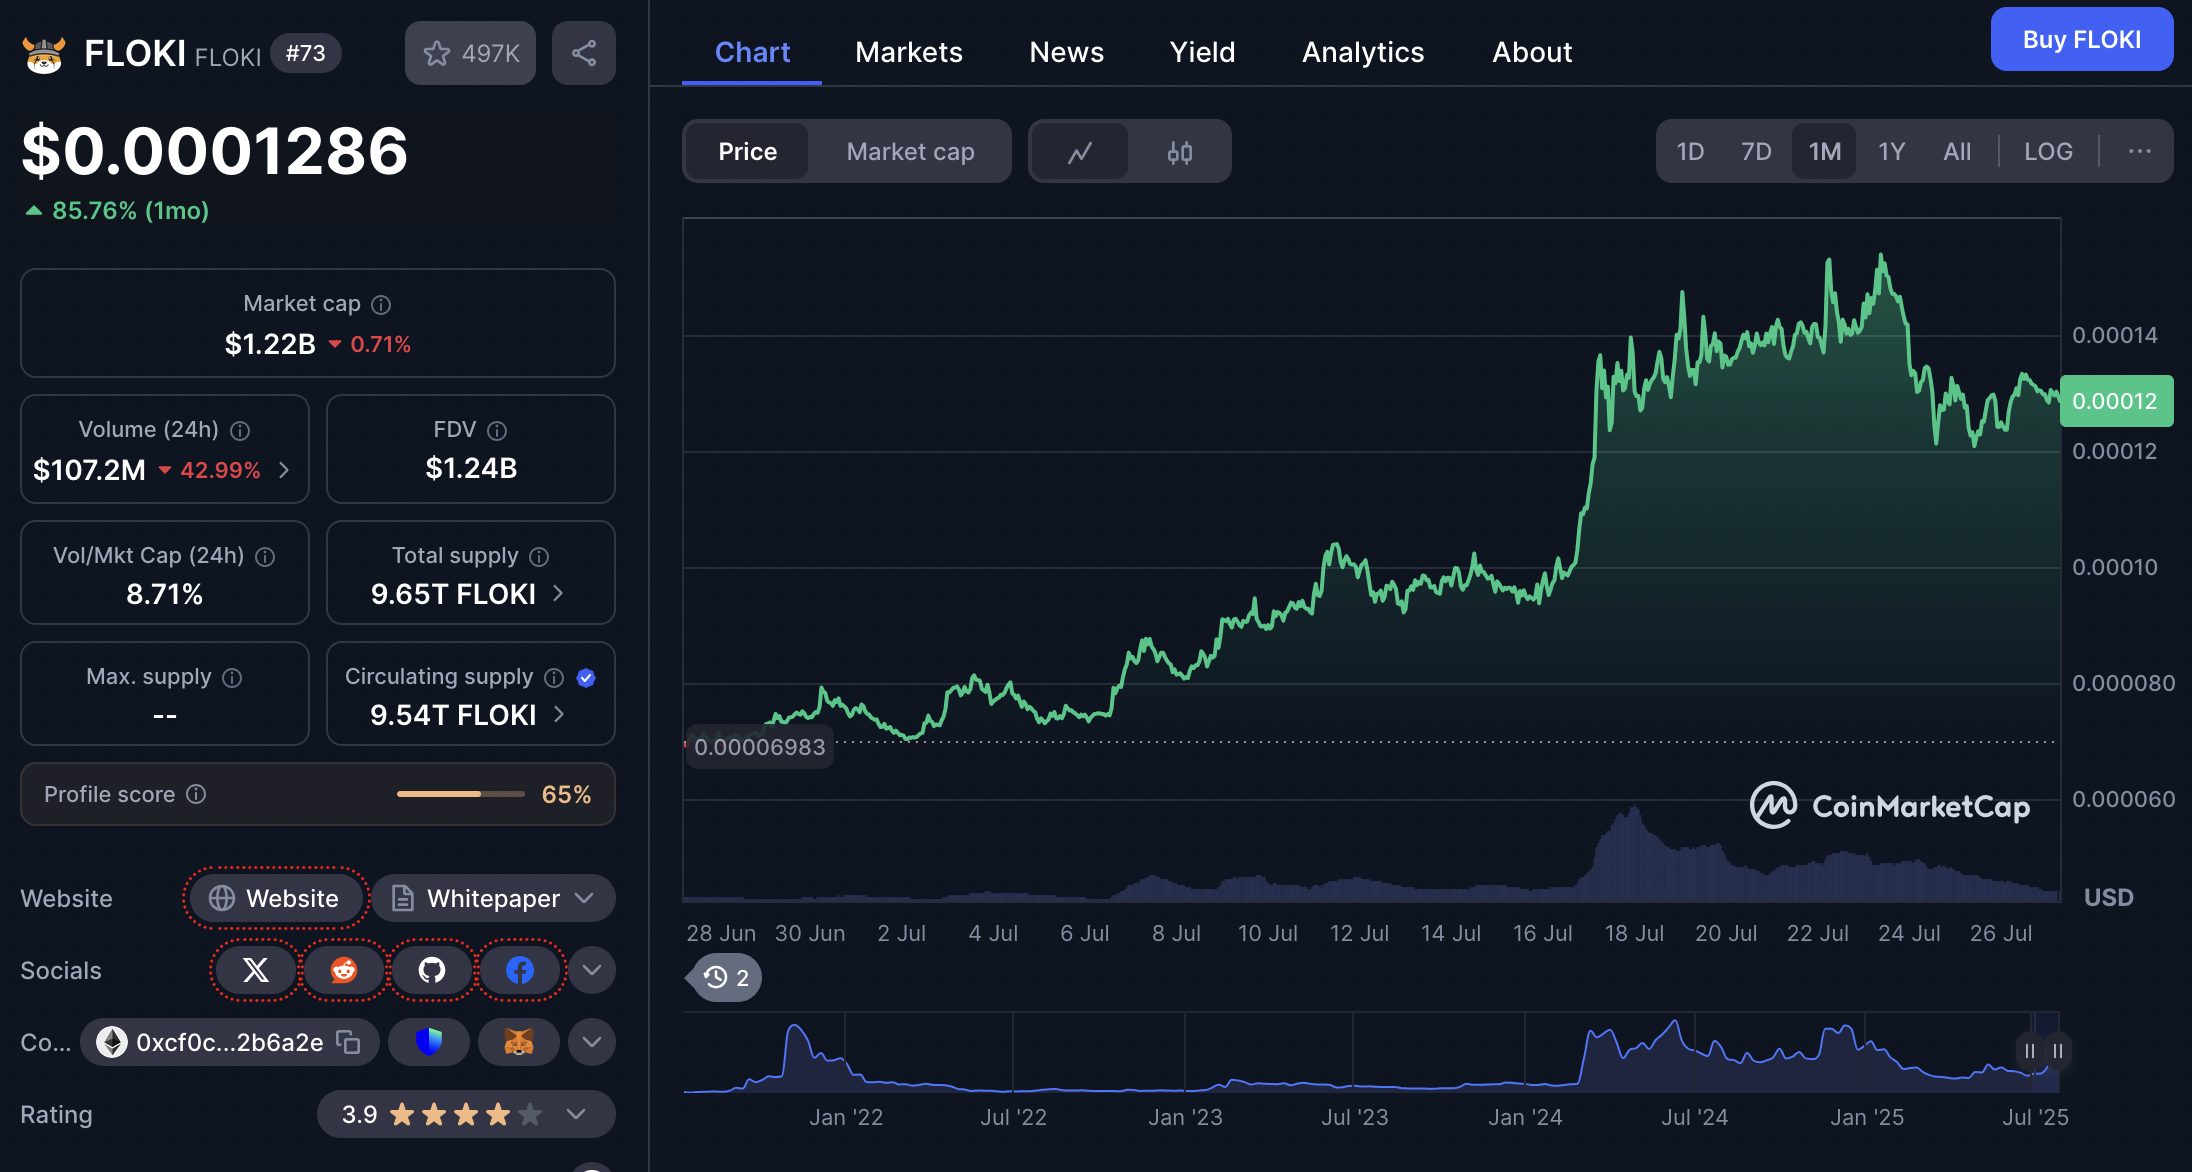
Task: Show Total supply info icon
Action: [x=539, y=557]
